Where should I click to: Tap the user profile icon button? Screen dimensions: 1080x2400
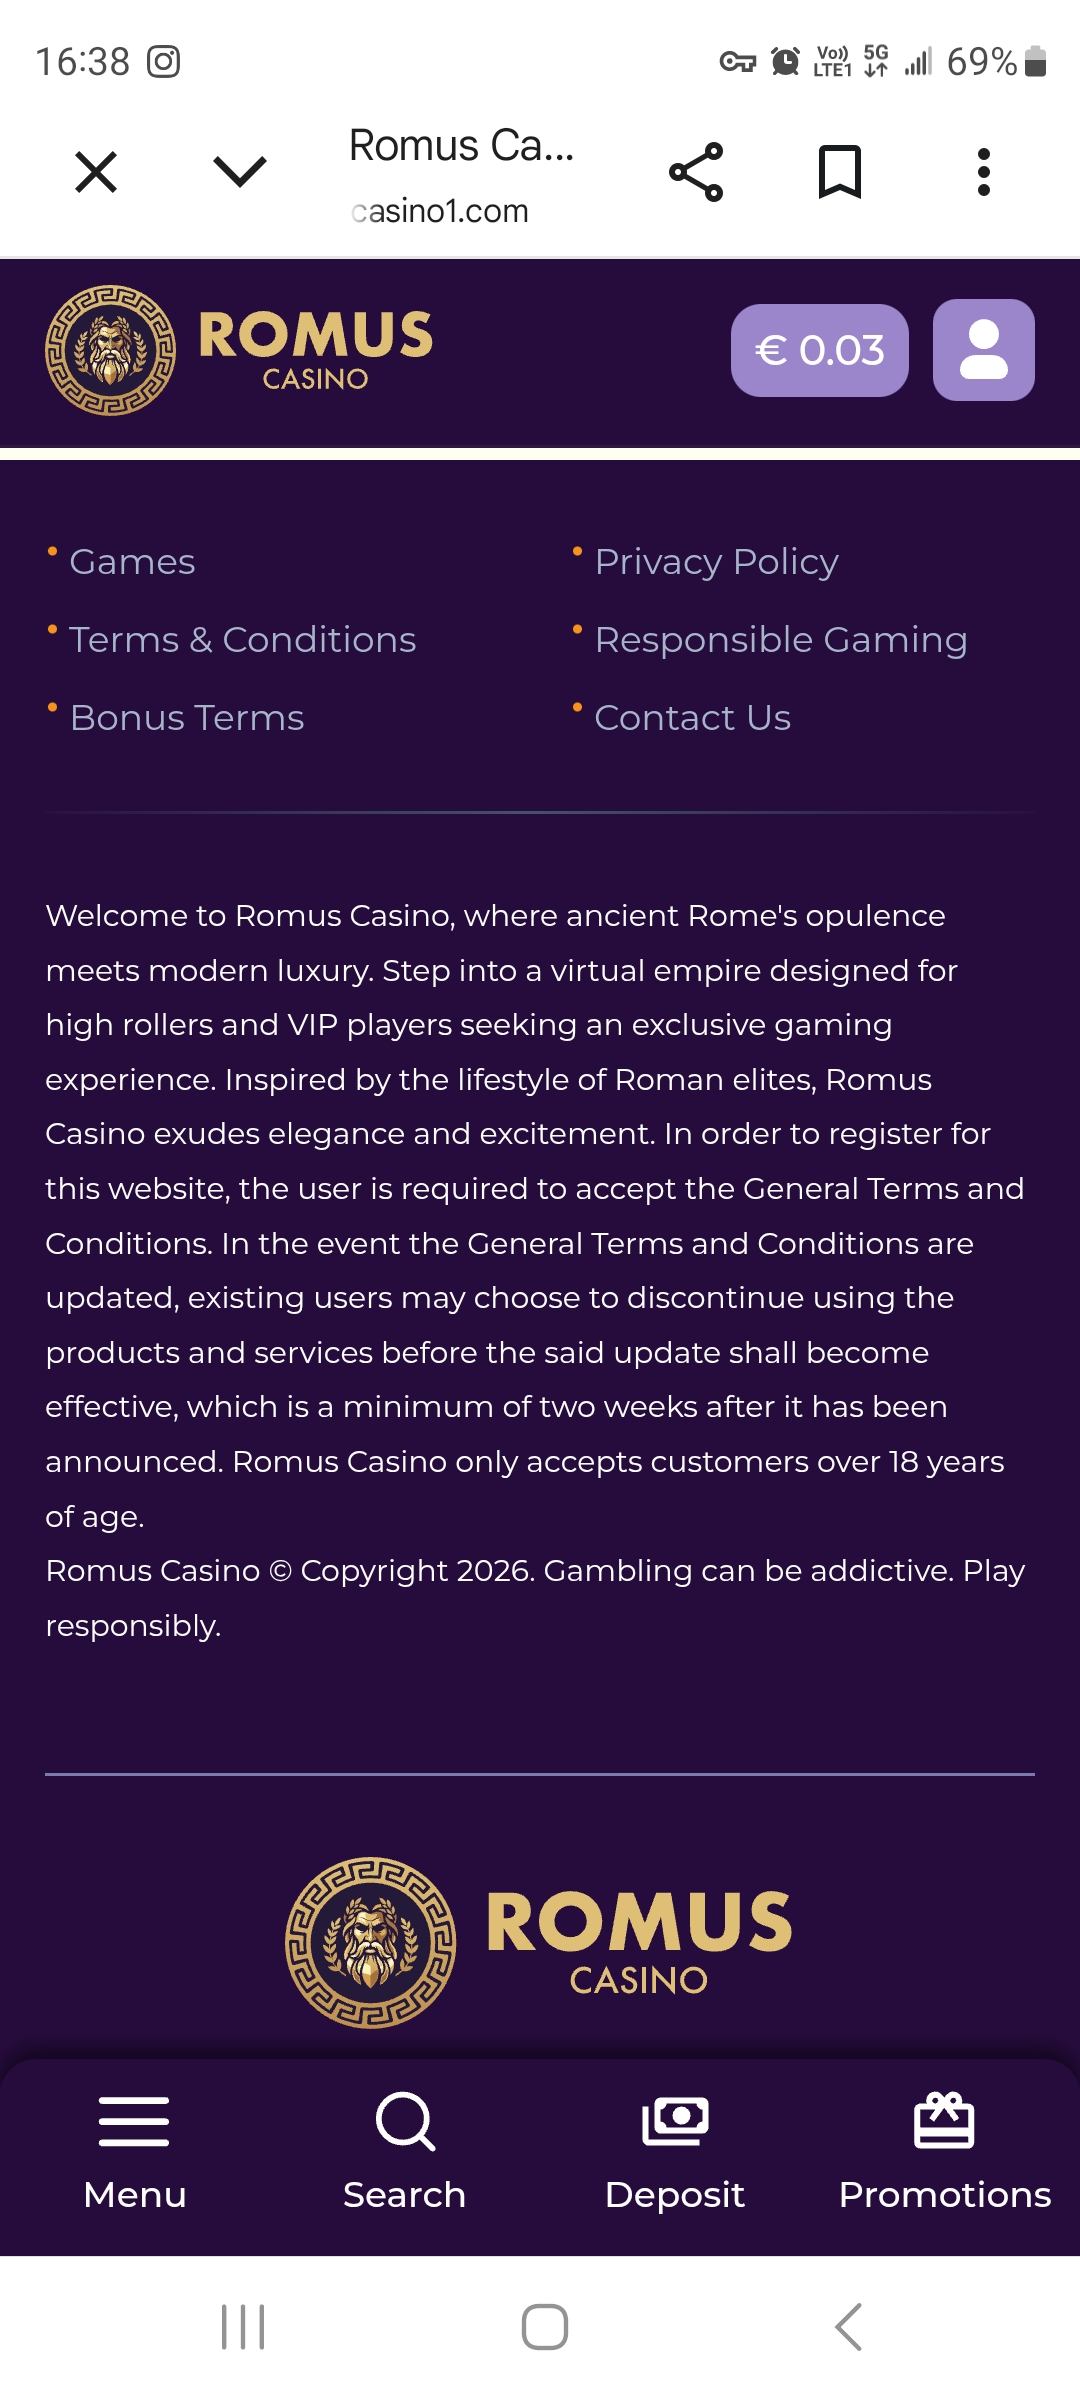(983, 350)
